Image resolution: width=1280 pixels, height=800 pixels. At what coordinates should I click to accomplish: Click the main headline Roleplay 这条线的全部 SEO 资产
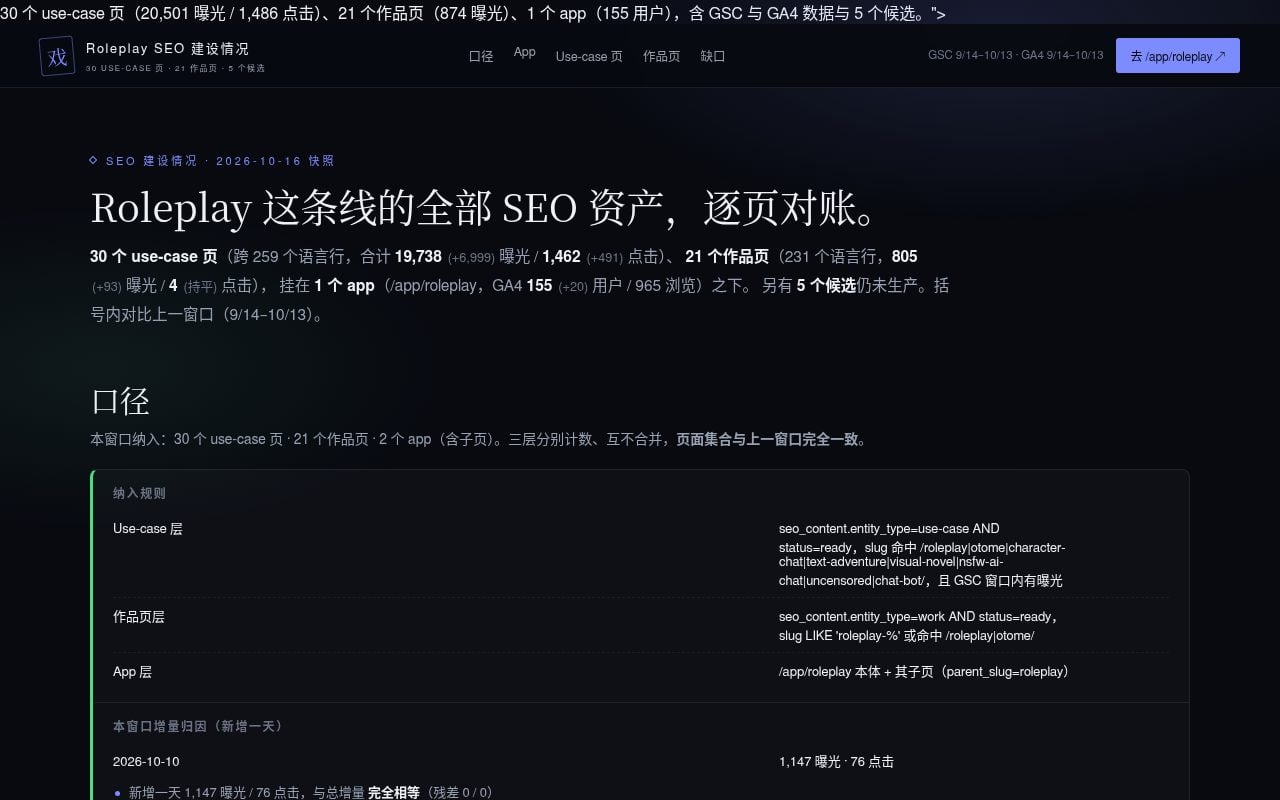(485, 207)
